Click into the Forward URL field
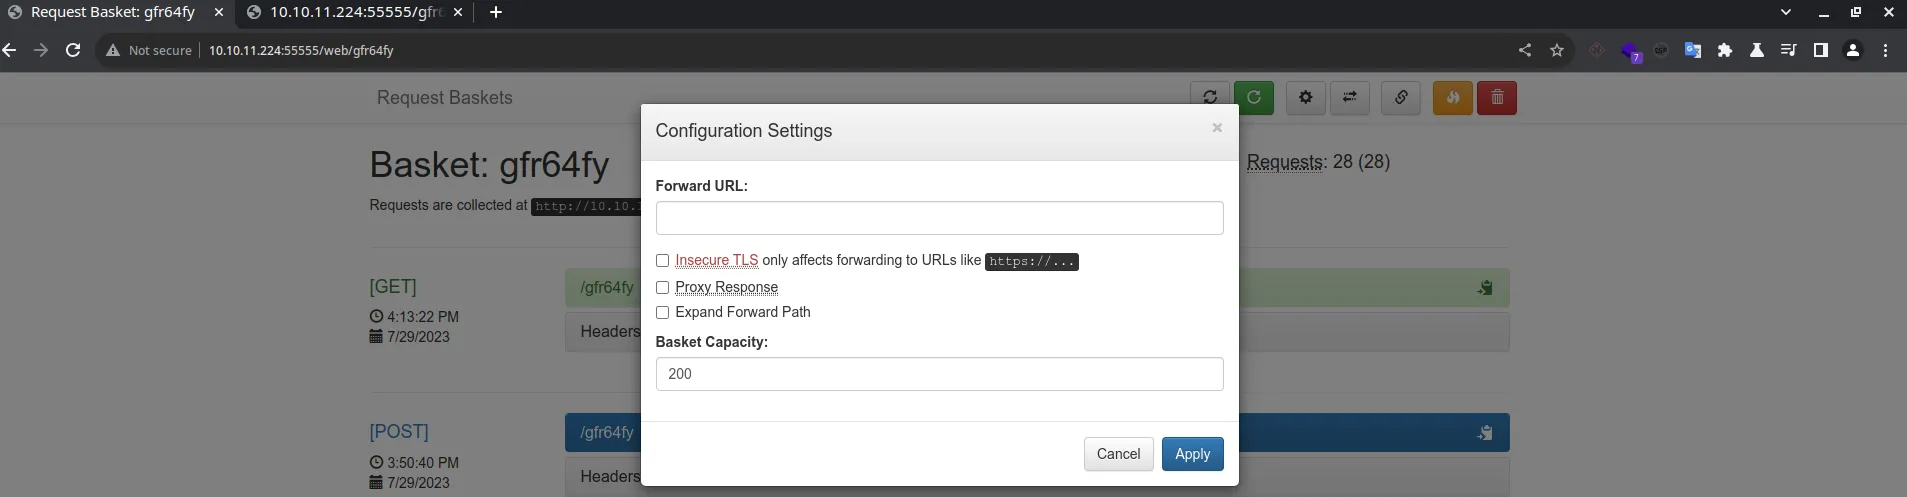 pos(939,218)
